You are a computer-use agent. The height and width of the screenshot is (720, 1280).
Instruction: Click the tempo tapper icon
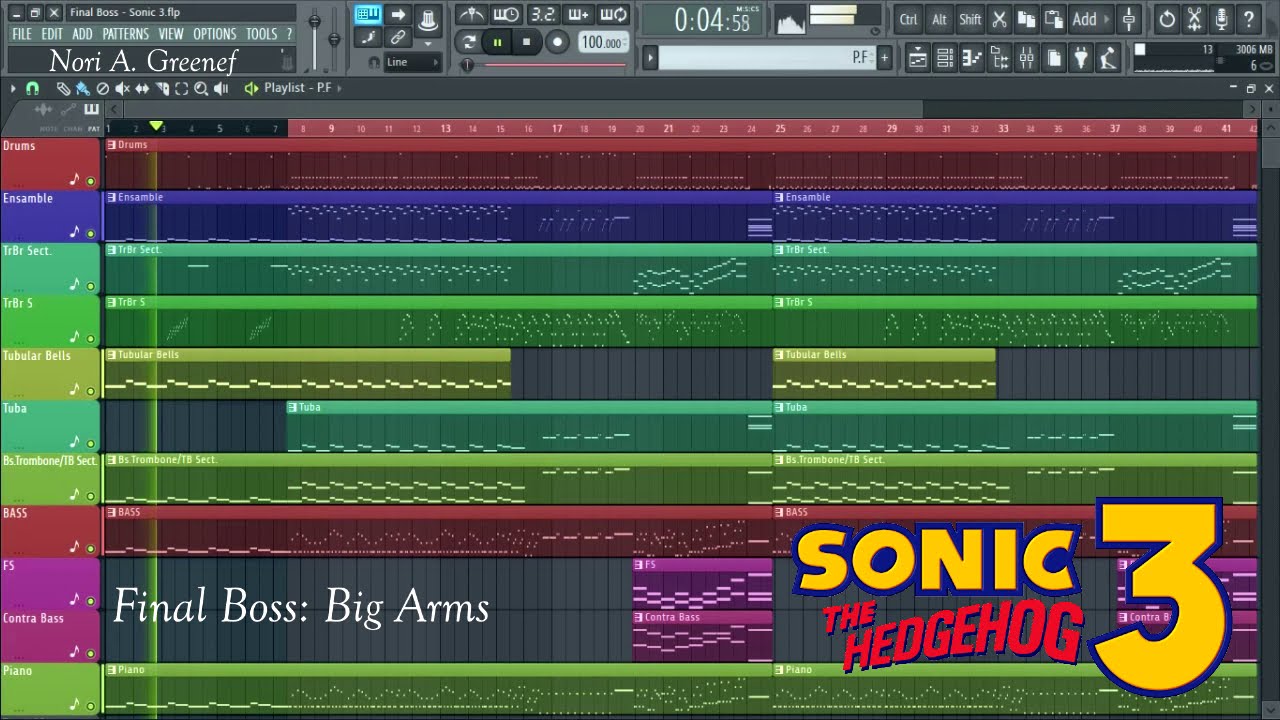(1107, 58)
